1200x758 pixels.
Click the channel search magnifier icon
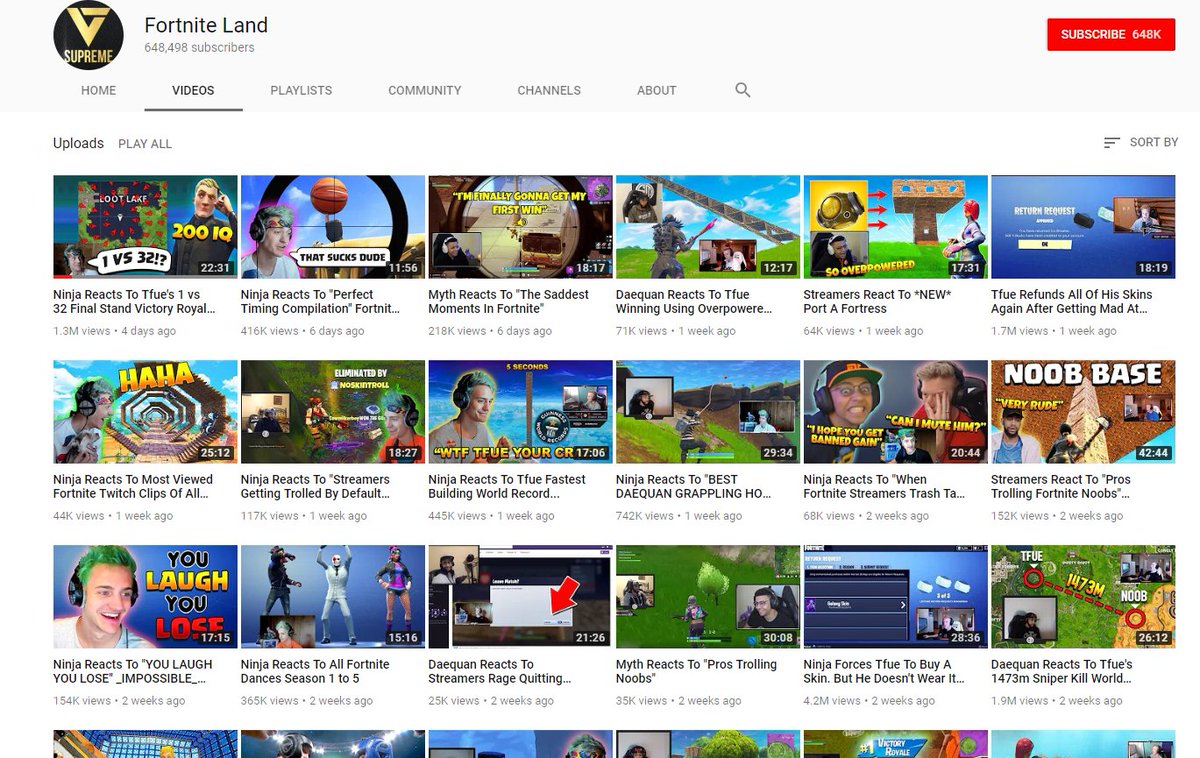742,90
